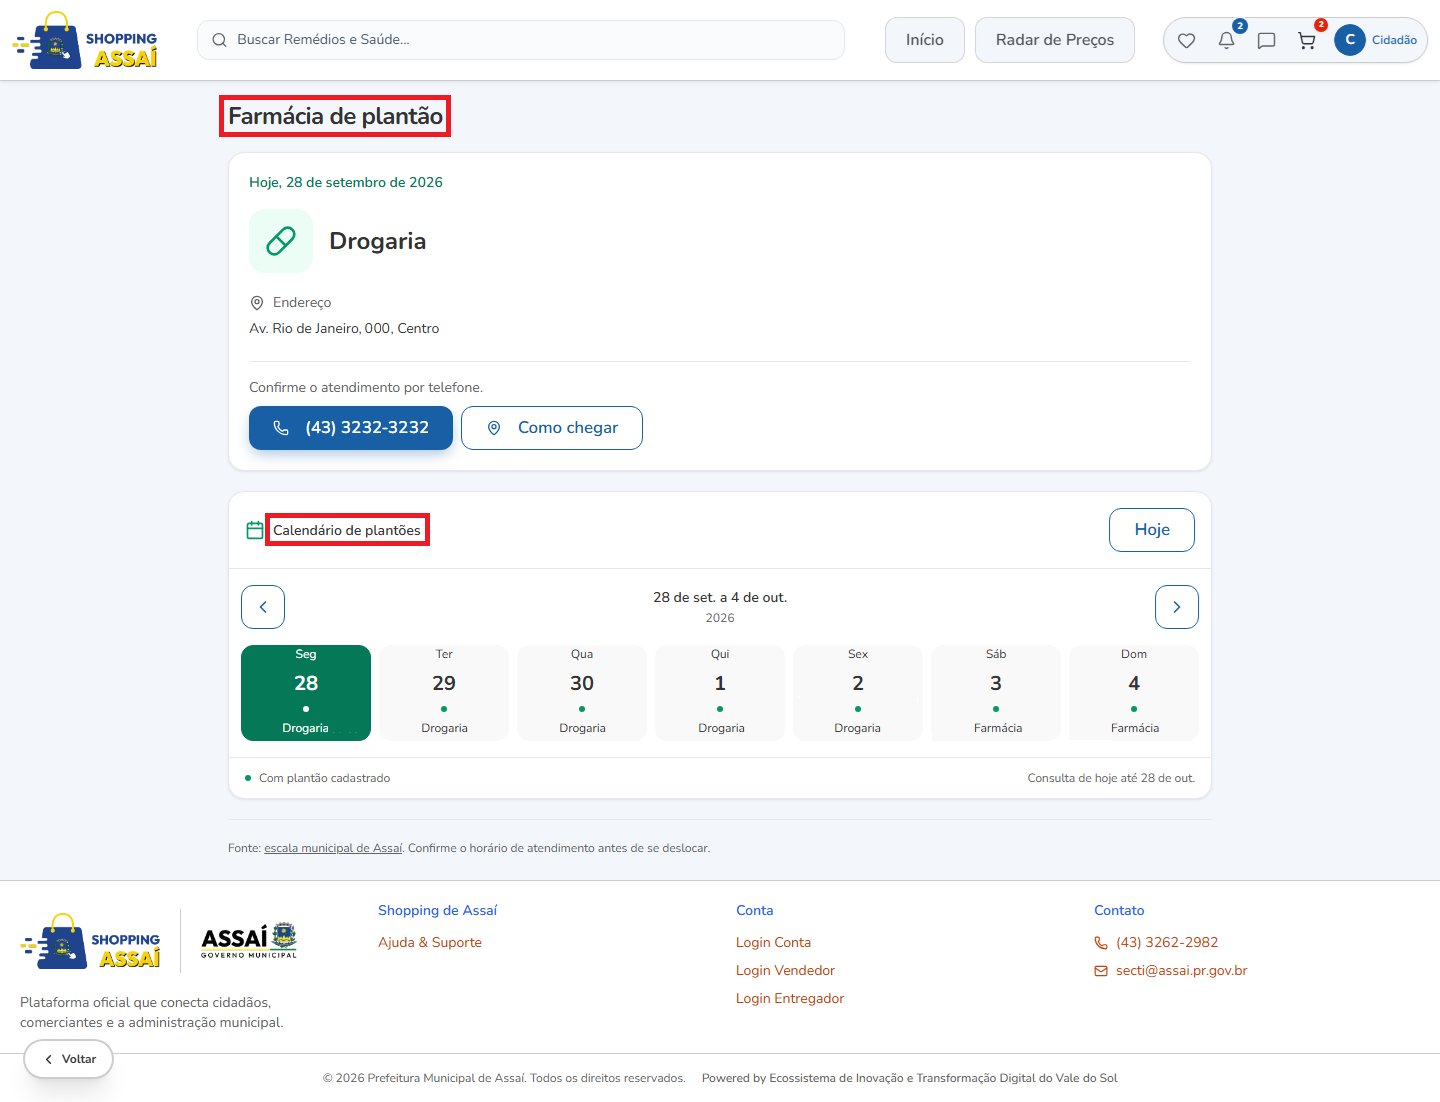This screenshot has height=1102, width=1440.
Task: Click the Cidadão user avatar
Action: coord(1350,40)
